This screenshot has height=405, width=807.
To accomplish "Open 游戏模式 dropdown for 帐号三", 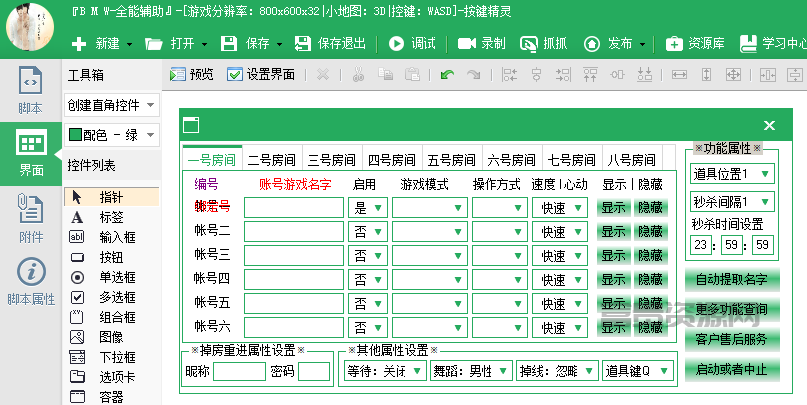I will coord(430,256).
